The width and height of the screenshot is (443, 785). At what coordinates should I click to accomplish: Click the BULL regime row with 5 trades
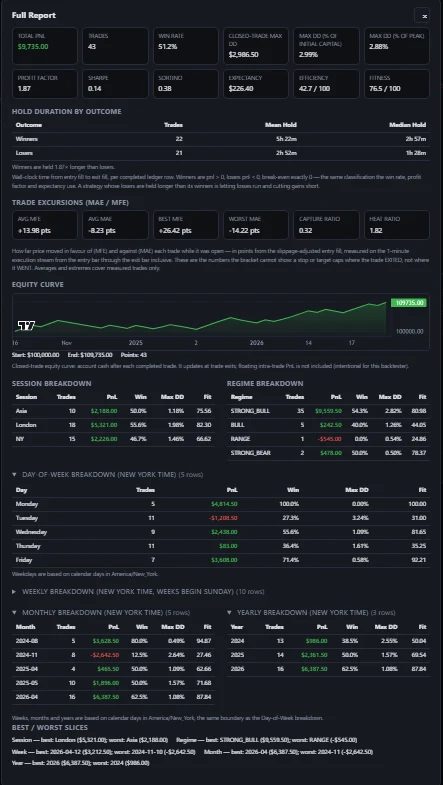click(328, 425)
